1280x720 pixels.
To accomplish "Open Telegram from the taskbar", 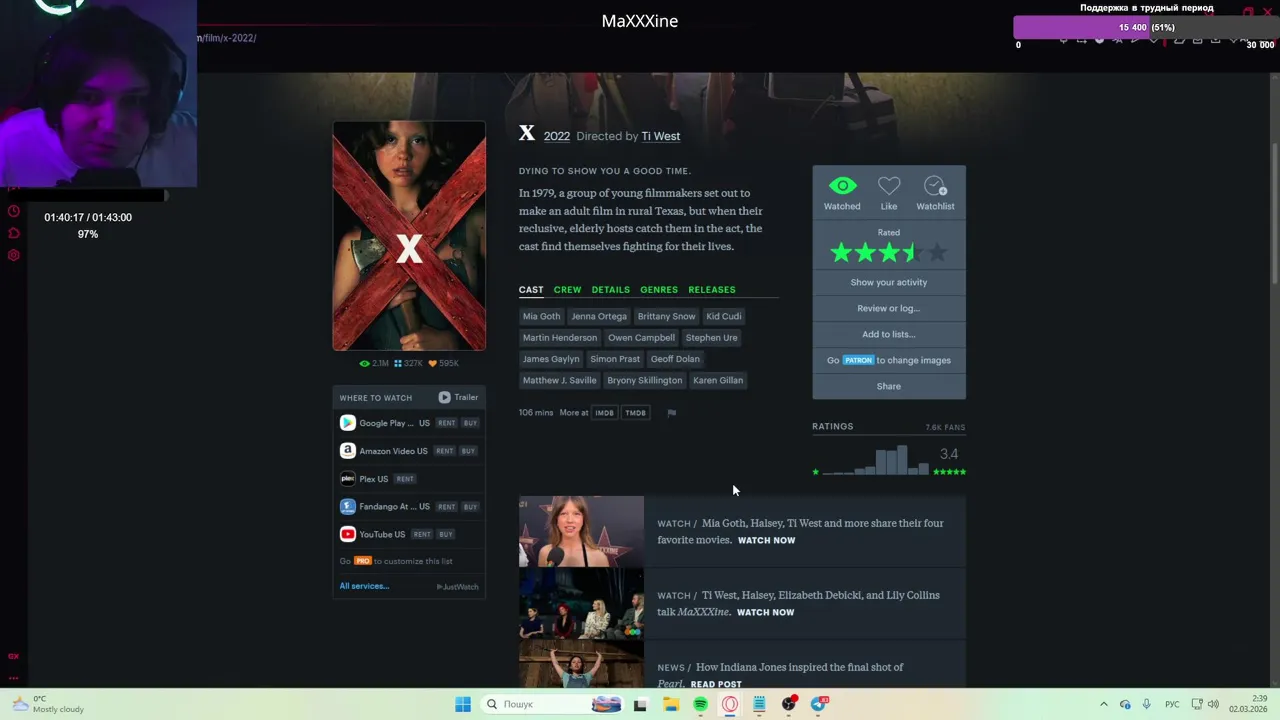I will [x=819, y=704].
